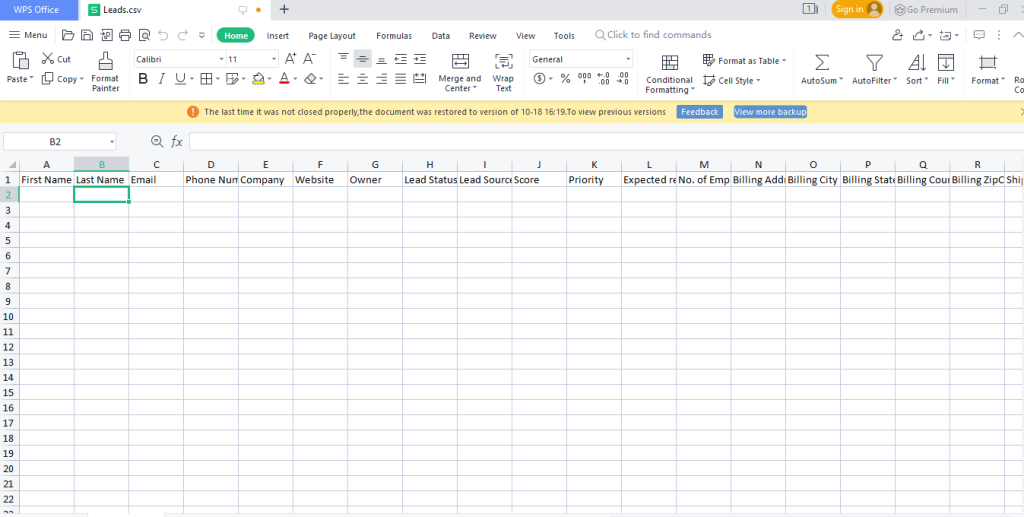Increase font size with the A+ icon

pos(291,59)
